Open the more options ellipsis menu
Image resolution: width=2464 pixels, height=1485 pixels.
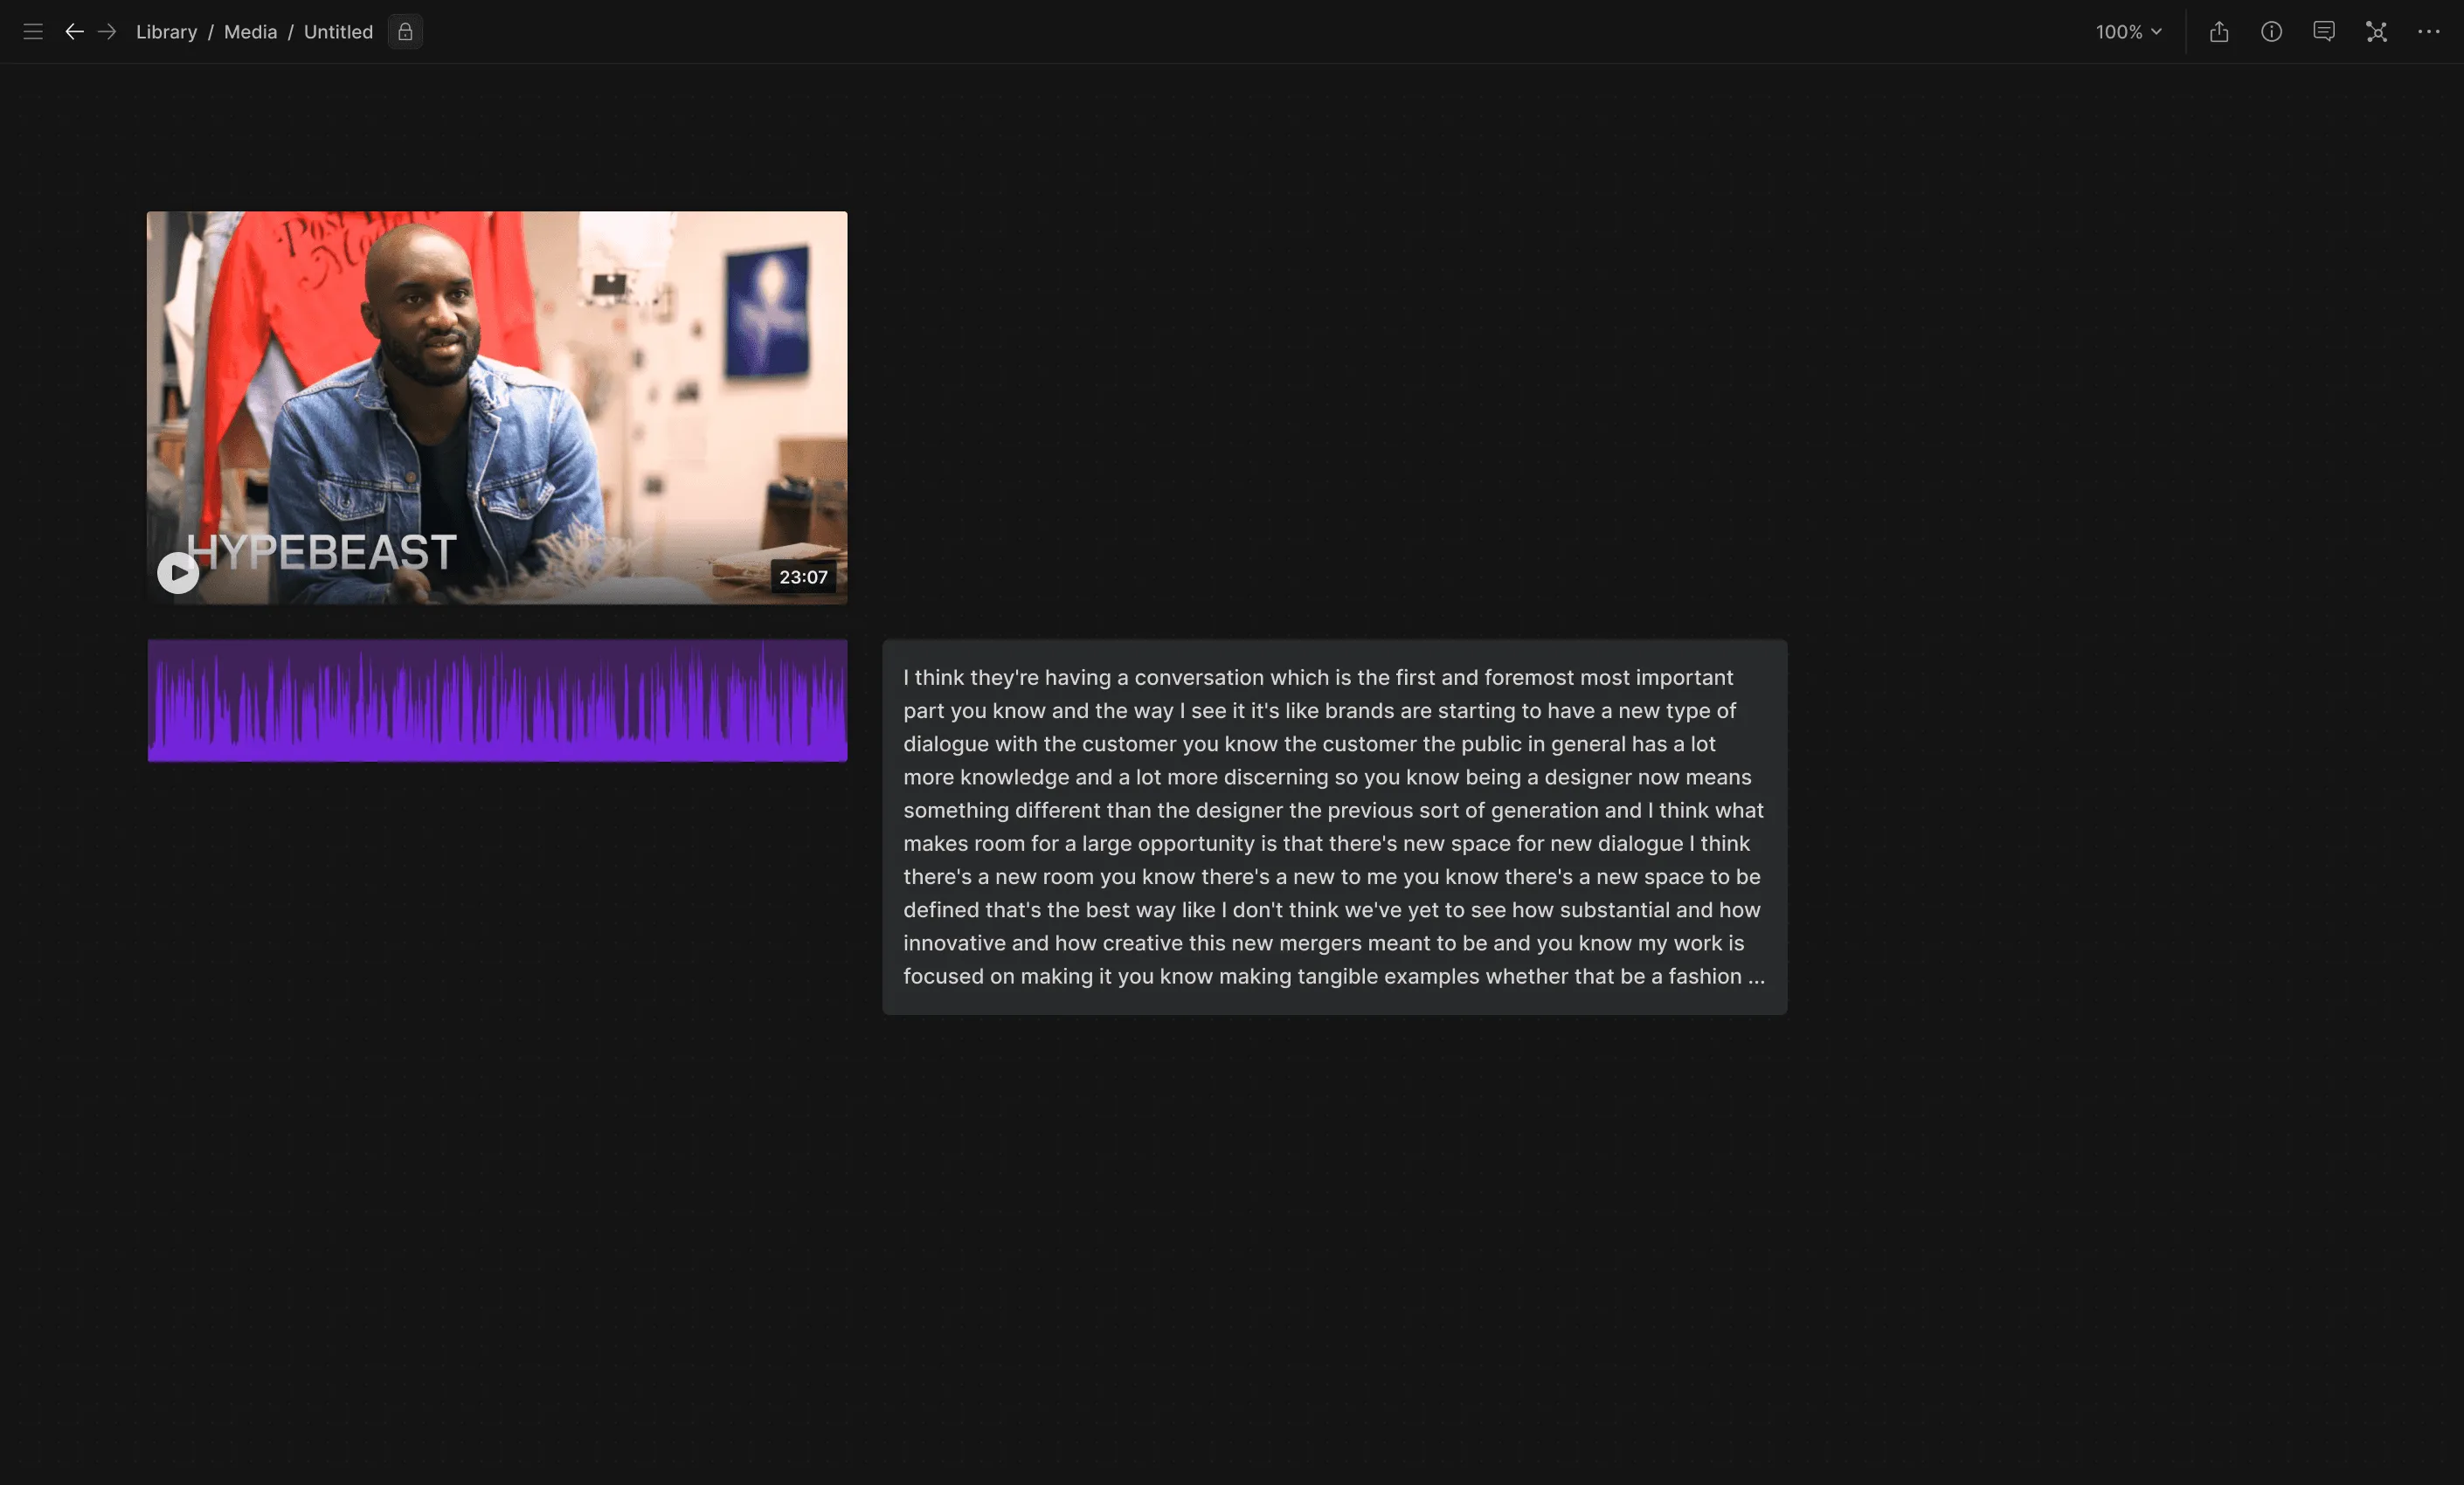coord(2429,32)
